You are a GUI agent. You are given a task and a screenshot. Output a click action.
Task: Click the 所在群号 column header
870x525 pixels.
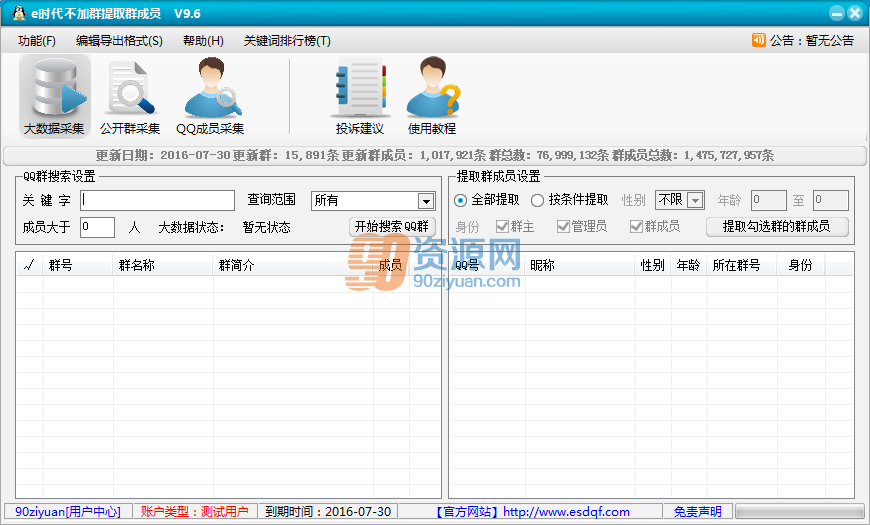pyautogui.click(x=742, y=265)
